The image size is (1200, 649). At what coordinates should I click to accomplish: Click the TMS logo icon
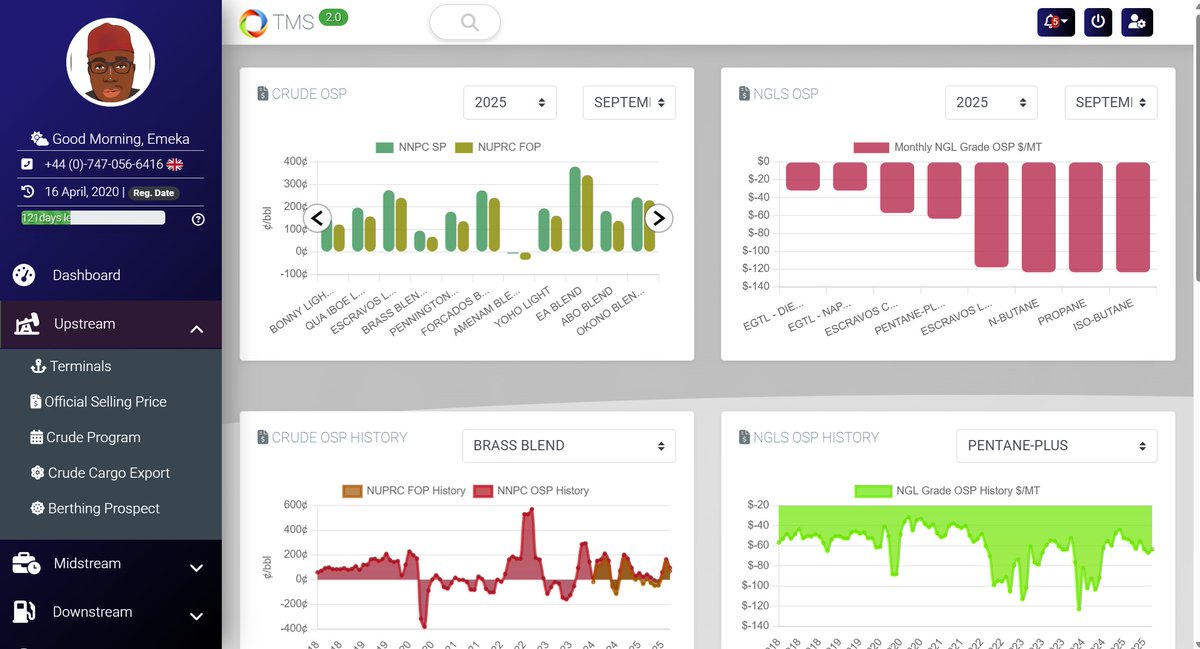[x=253, y=22]
